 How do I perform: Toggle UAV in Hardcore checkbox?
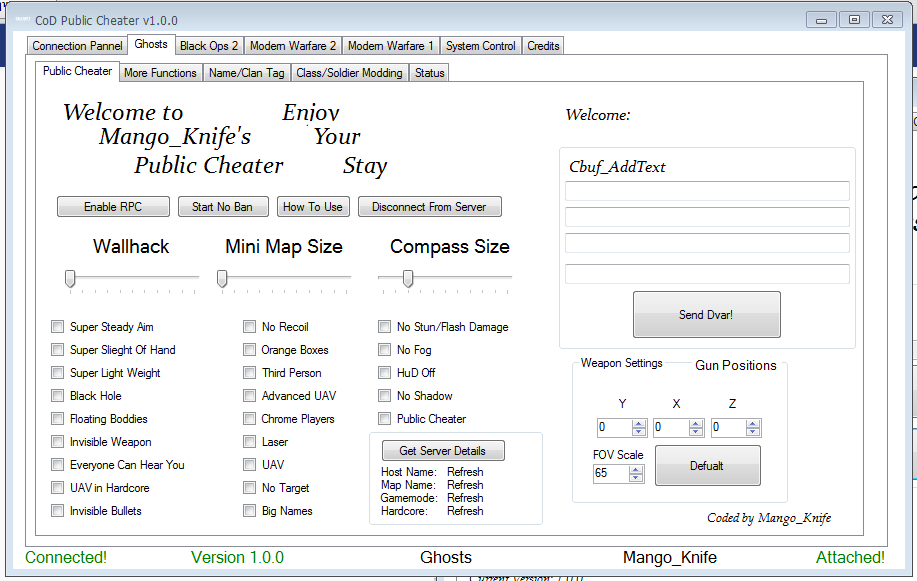57,488
